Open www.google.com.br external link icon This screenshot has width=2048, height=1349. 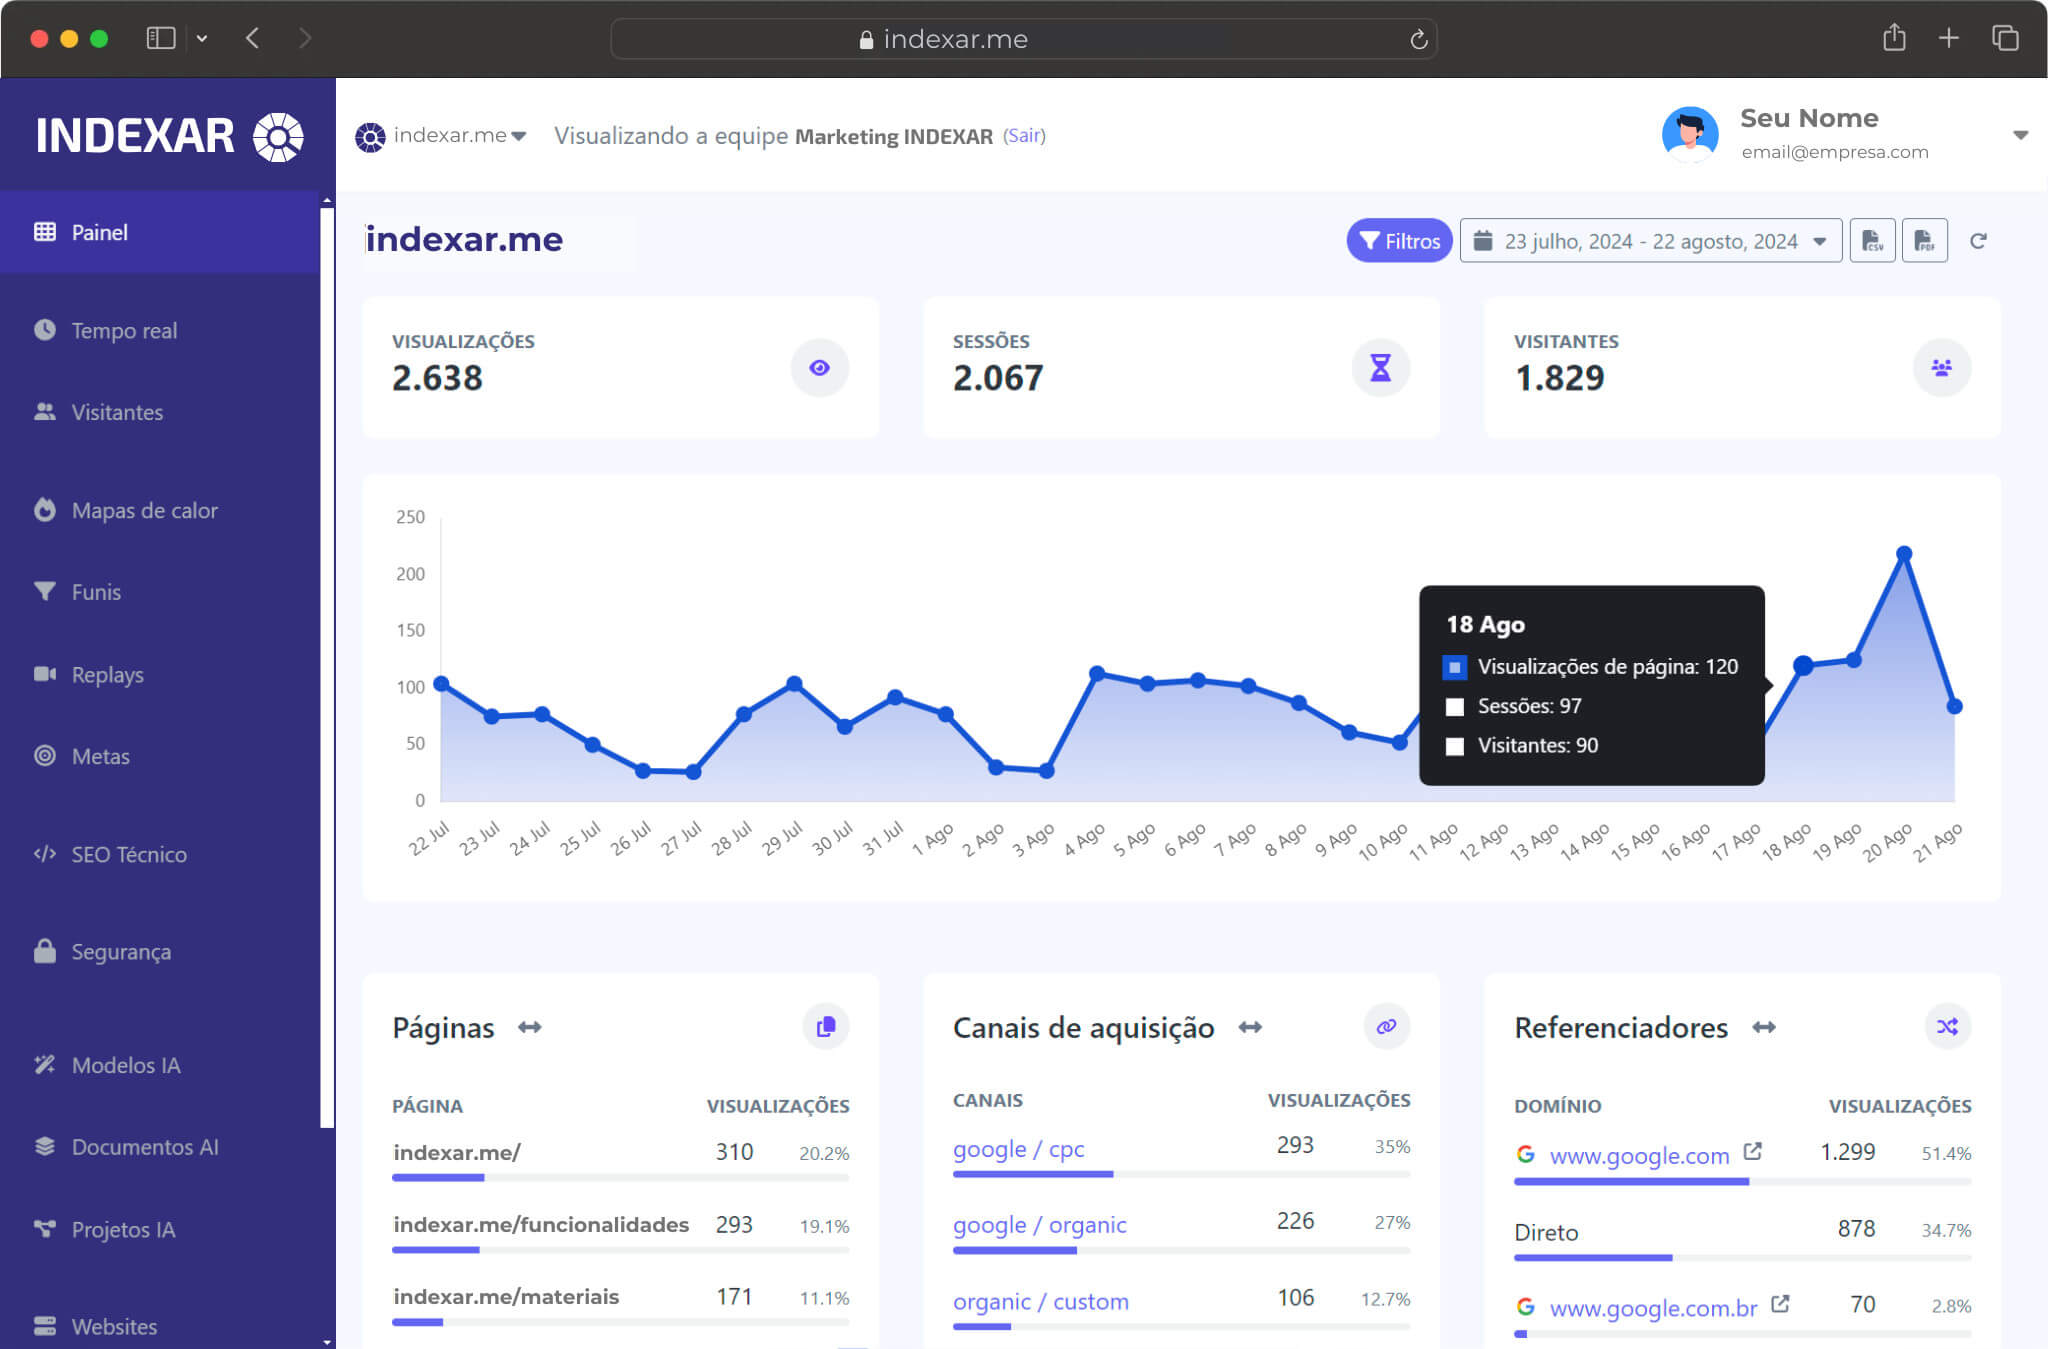pyautogui.click(x=1780, y=1304)
